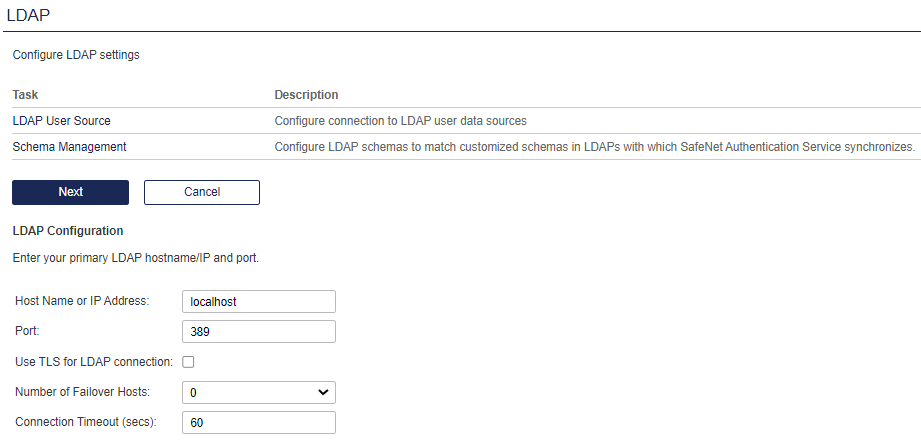921x441 pixels.
Task: Expand the Number of Failover Hosts dropdown
Action: point(259,393)
